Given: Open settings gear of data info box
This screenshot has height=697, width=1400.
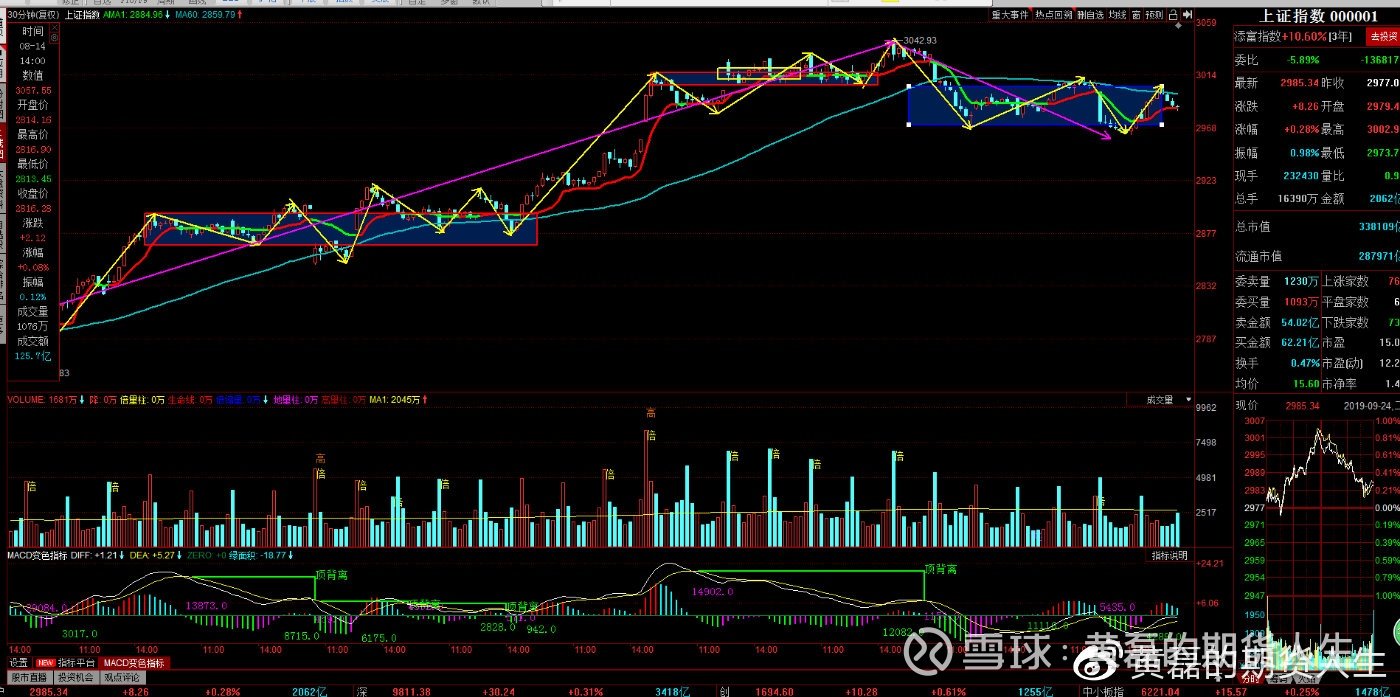Looking at the screenshot, I should (54, 38).
